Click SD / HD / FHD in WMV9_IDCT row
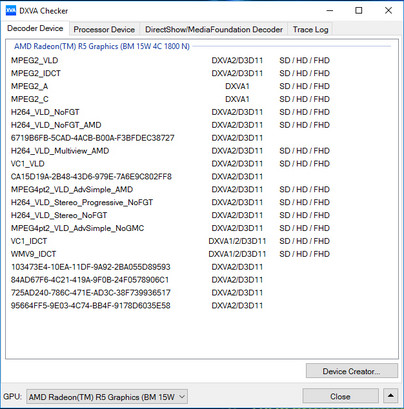 tap(304, 254)
